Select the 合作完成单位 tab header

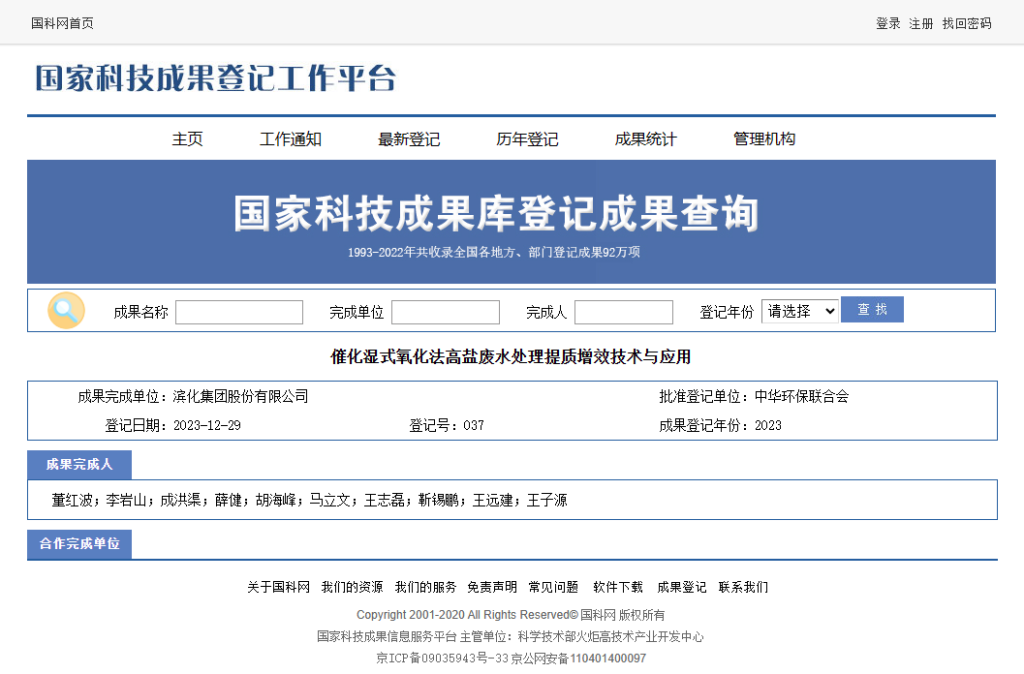coord(79,543)
